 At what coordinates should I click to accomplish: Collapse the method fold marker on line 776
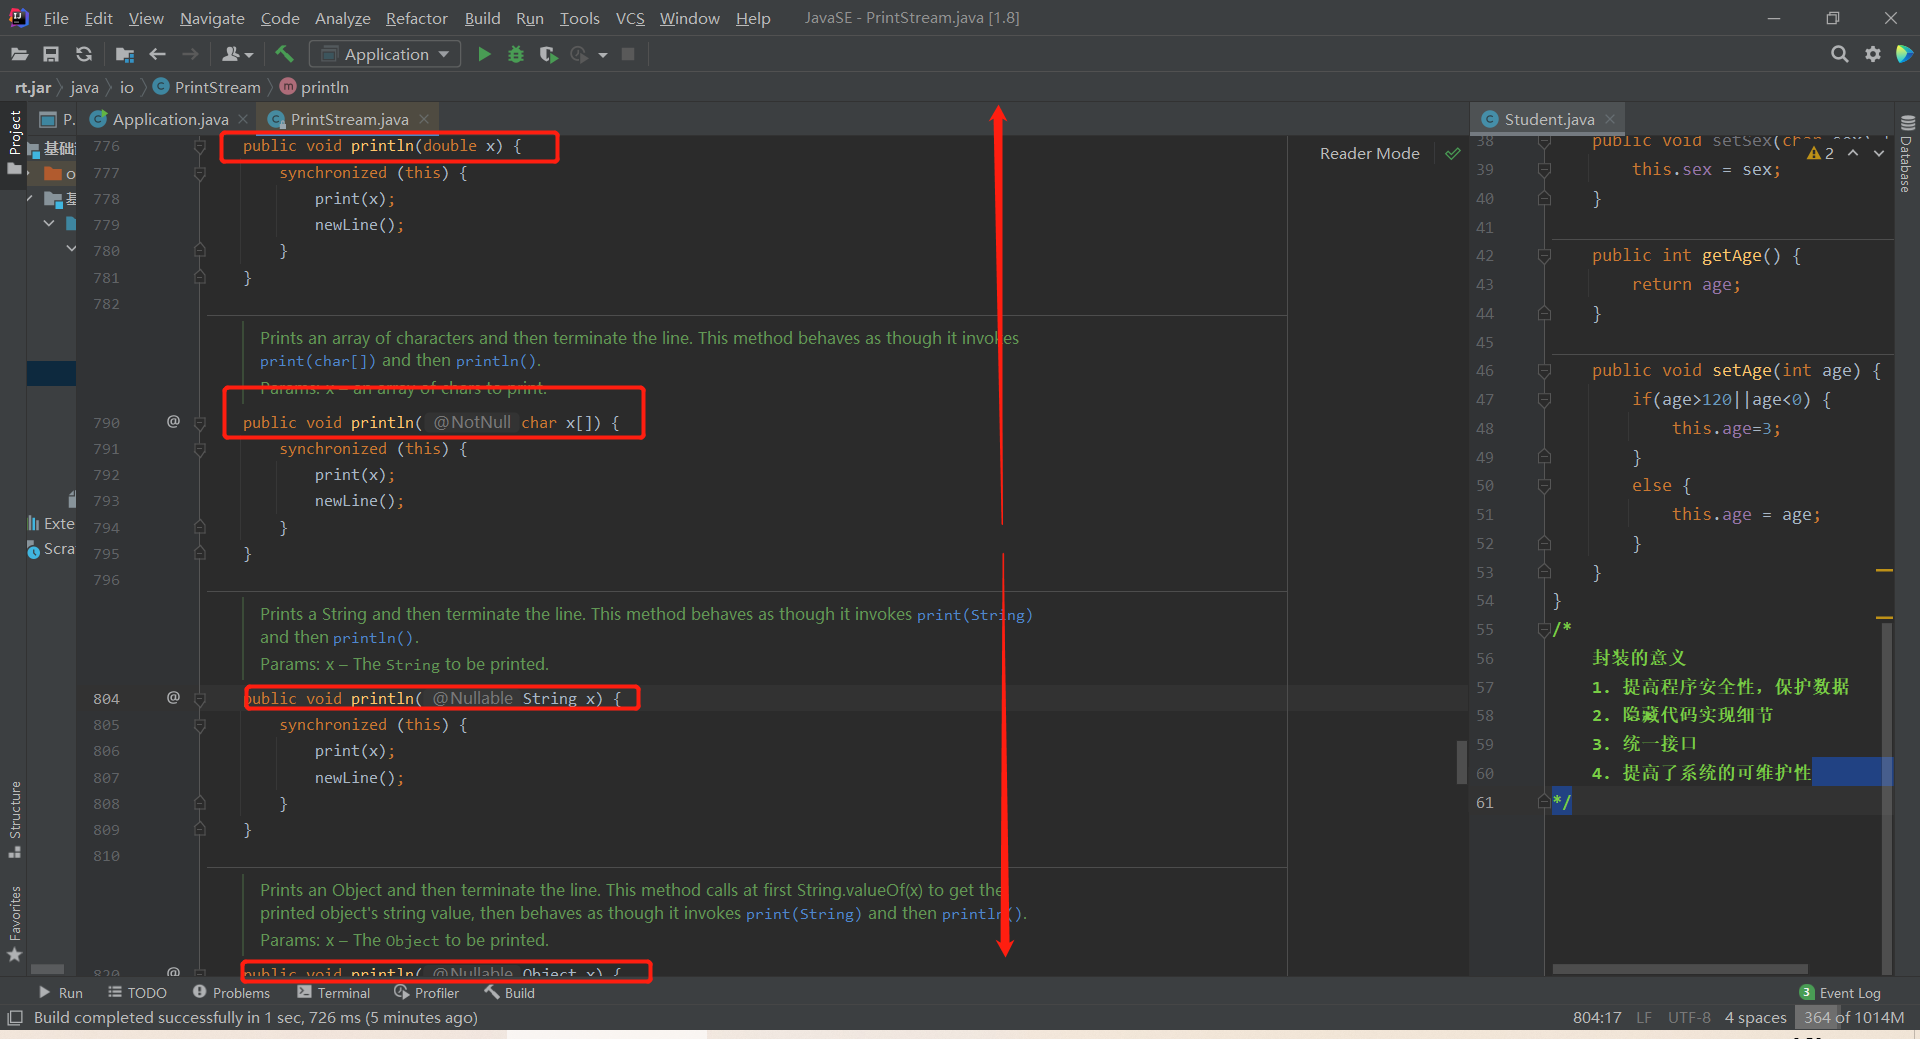200,146
